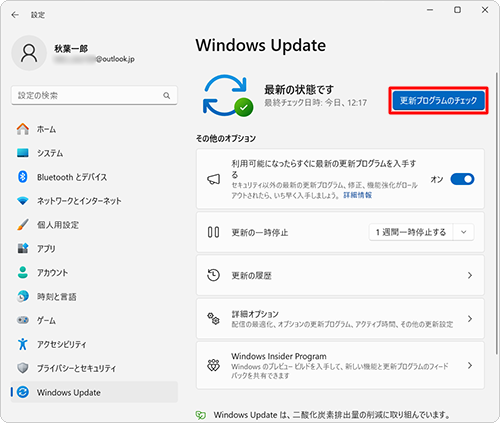Minimize the settings window

pyautogui.click(x=430, y=10)
